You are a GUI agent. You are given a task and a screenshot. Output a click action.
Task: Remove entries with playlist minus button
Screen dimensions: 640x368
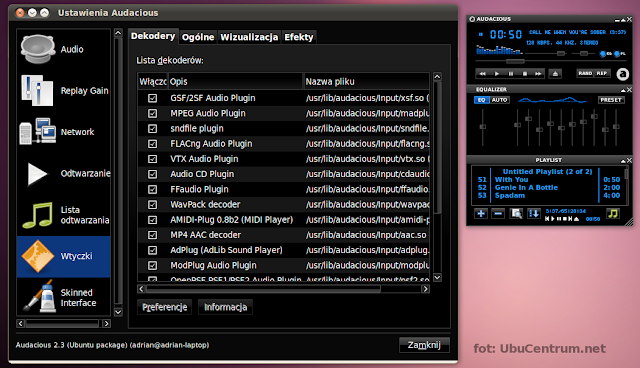(498, 213)
